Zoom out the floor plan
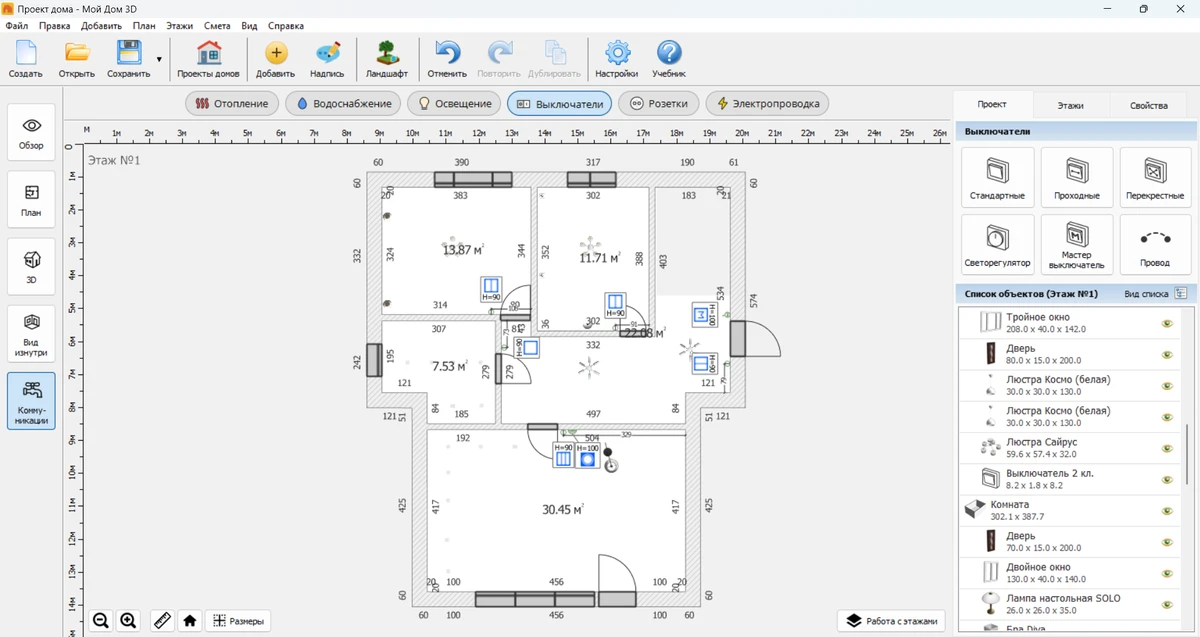This screenshot has width=1200, height=637. pyautogui.click(x=101, y=621)
